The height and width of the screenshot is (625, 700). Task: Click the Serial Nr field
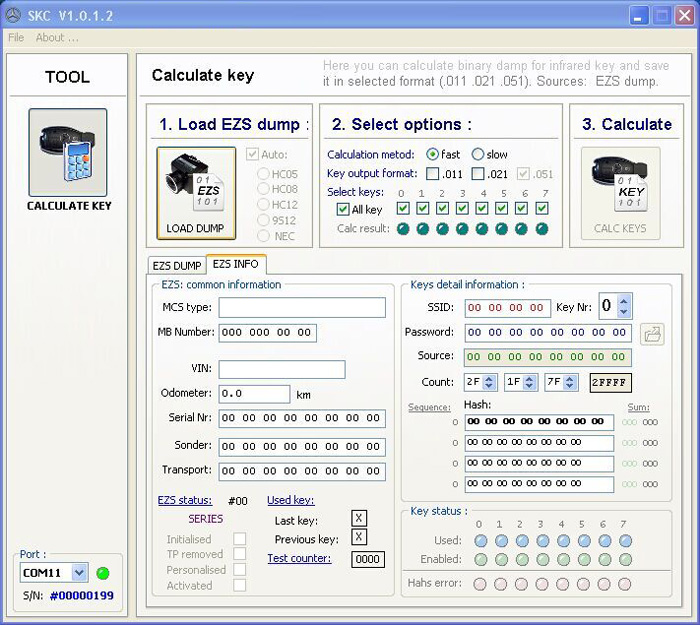[302, 419]
